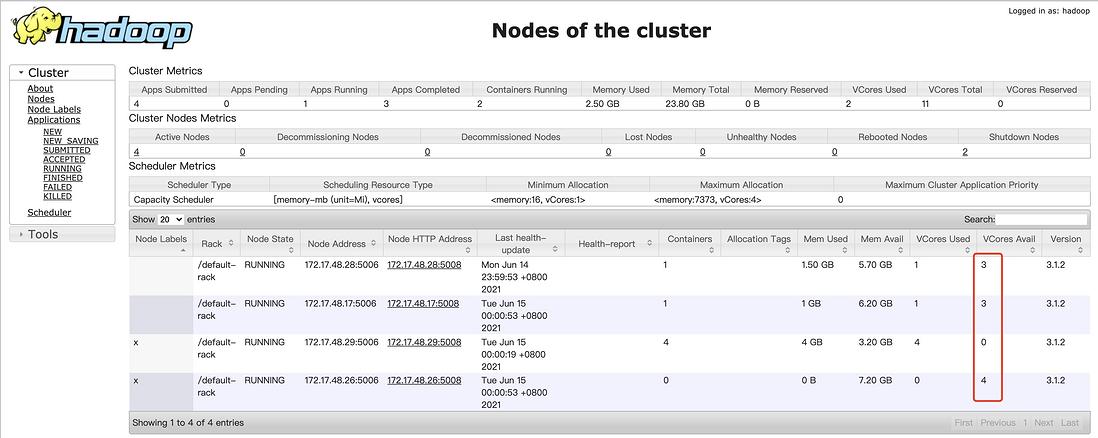This screenshot has height=438, width=1098.
Task: Focus the table Search field
Action: (1041, 219)
